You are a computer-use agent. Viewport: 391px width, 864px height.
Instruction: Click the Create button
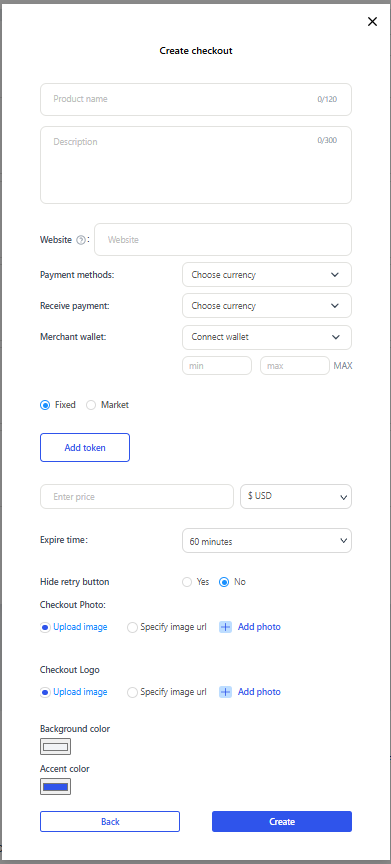tap(282, 822)
